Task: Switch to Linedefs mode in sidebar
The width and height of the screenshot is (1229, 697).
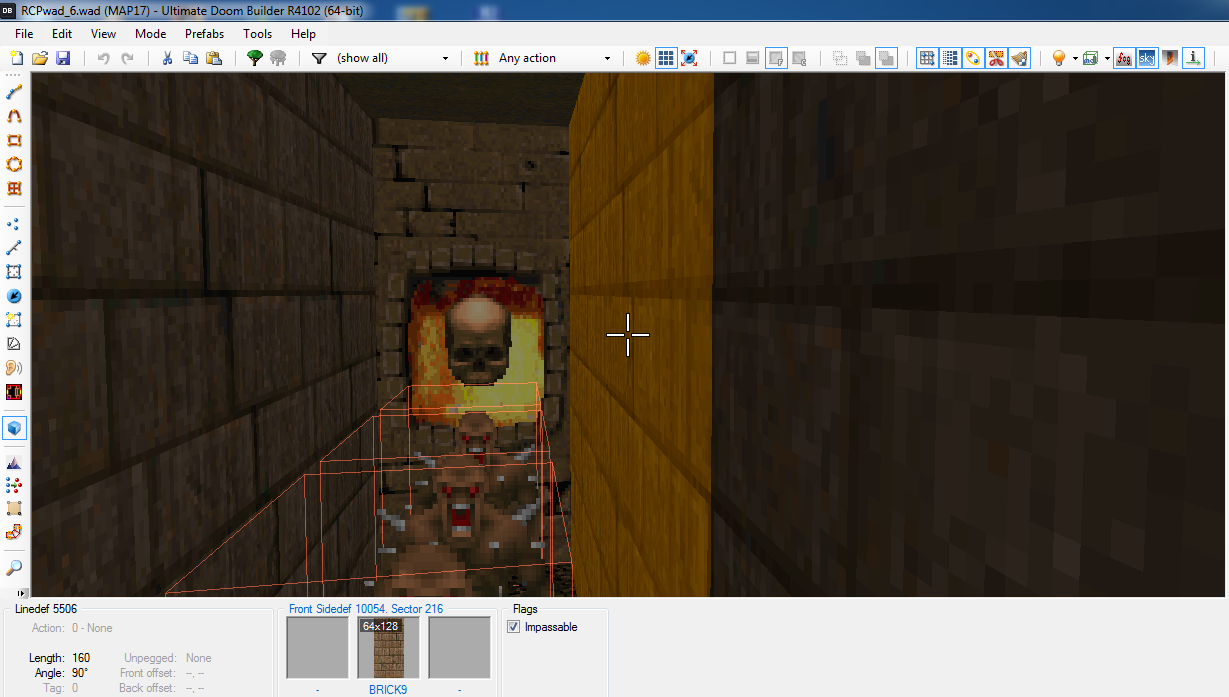Action: (x=14, y=247)
